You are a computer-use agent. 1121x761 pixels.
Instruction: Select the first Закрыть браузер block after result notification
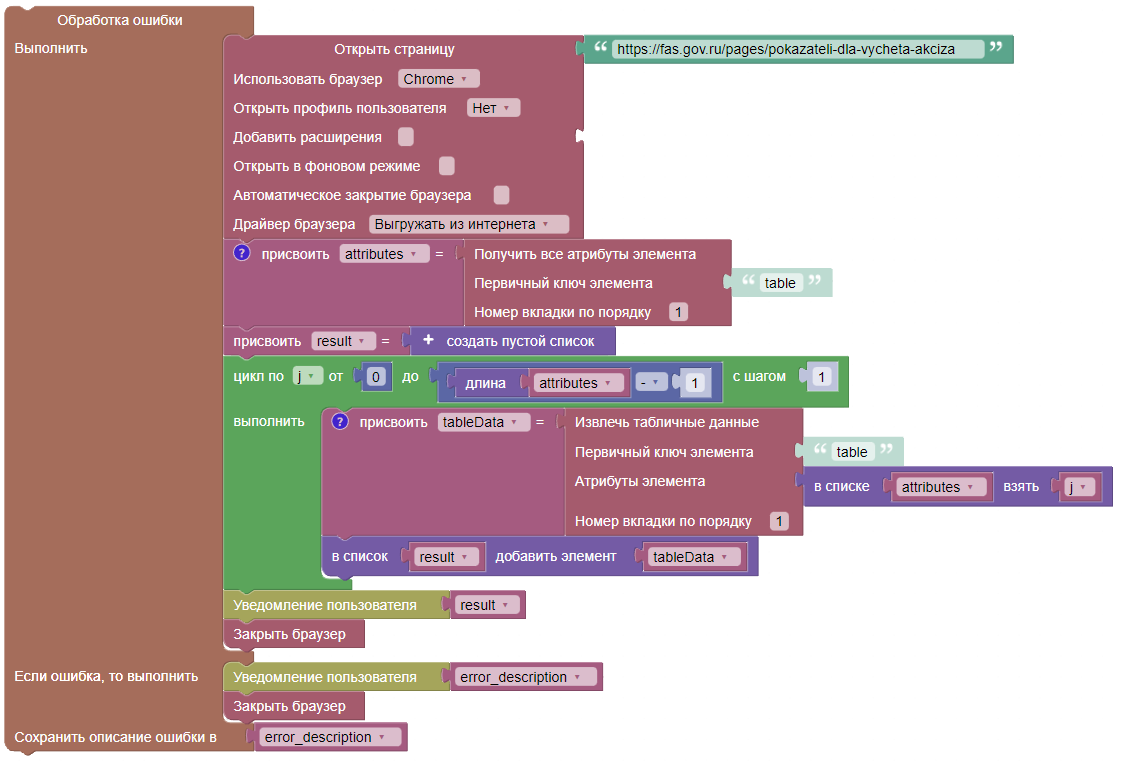[x=294, y=634]
